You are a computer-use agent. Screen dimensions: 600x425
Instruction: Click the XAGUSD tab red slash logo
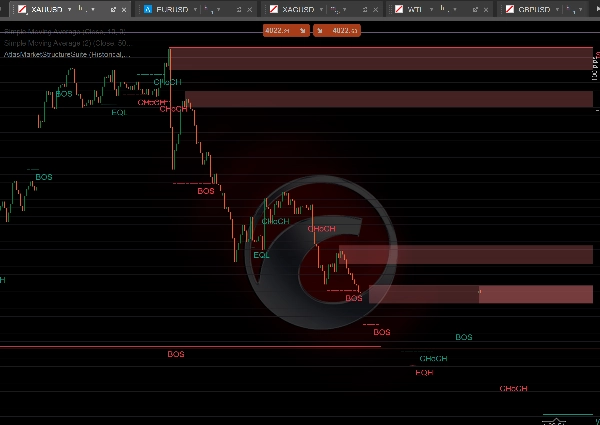click(x=274, y=9)
